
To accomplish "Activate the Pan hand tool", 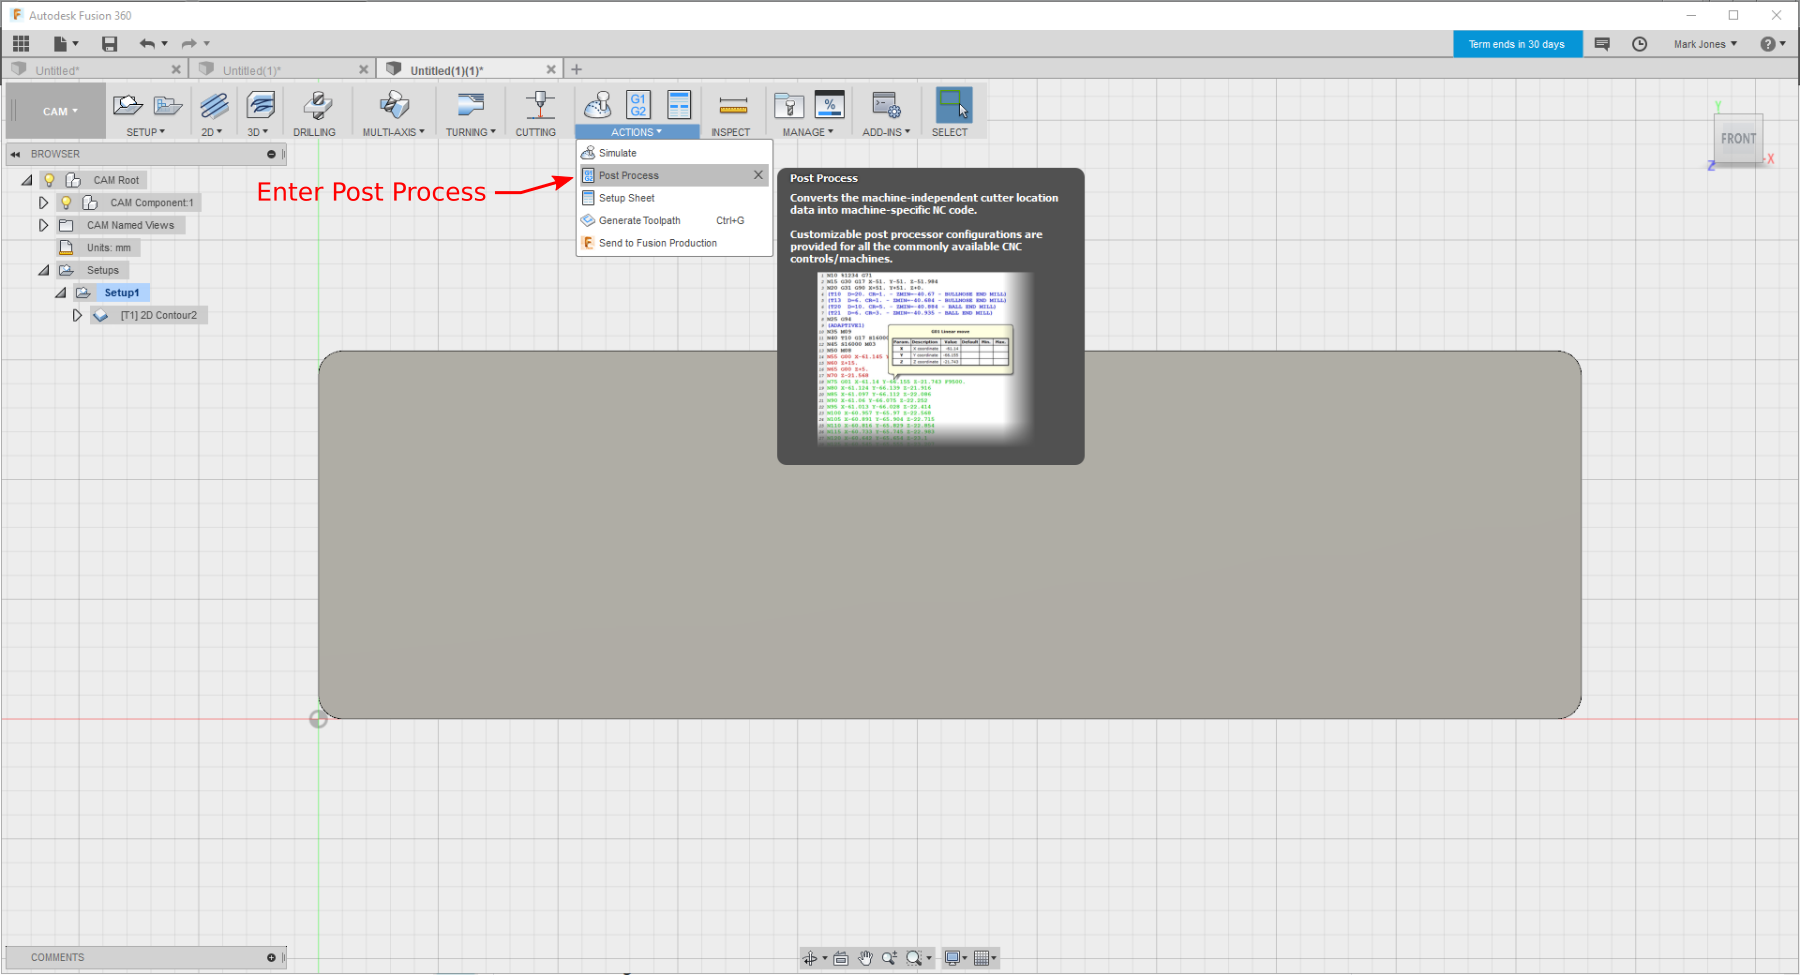I will coord(865,958).
